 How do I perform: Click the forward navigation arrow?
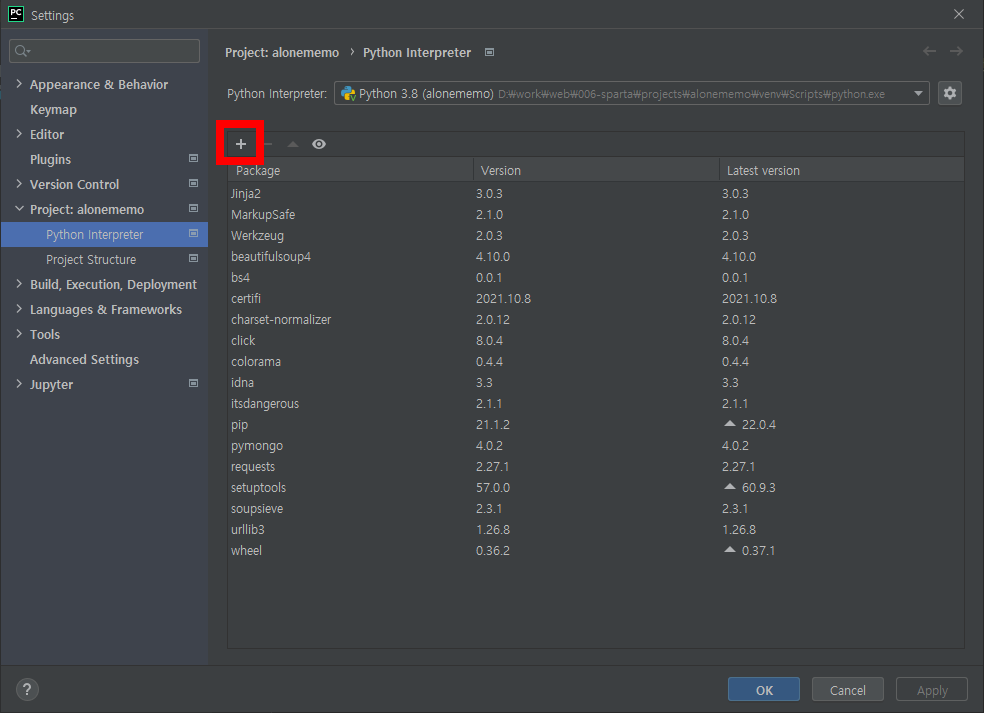pos(956,51)
